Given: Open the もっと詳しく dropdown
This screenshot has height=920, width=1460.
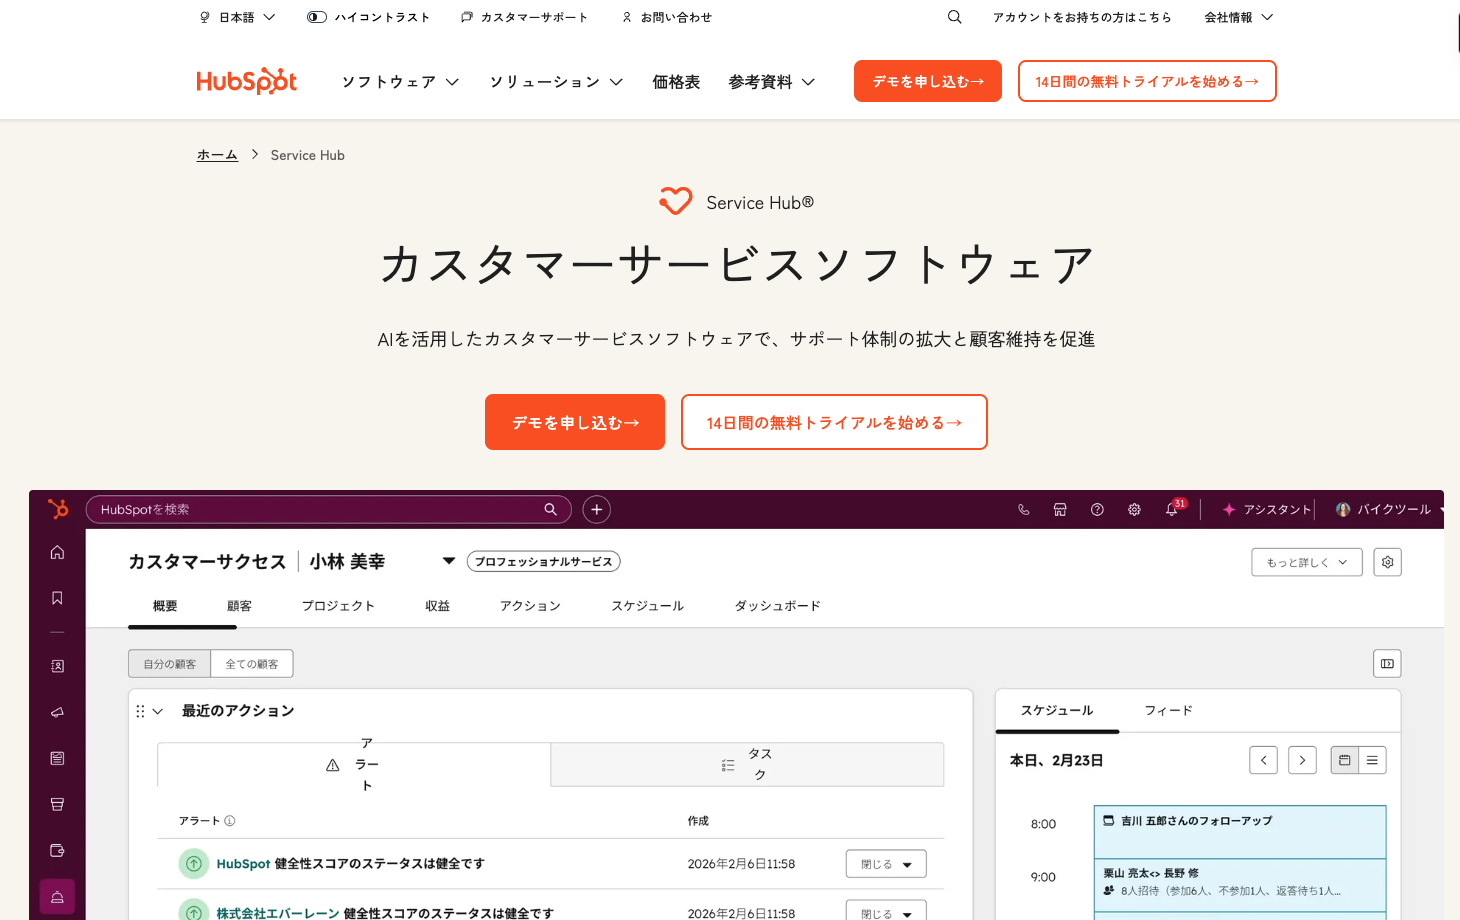Looking at the screenshot, I should (1307, 562).
